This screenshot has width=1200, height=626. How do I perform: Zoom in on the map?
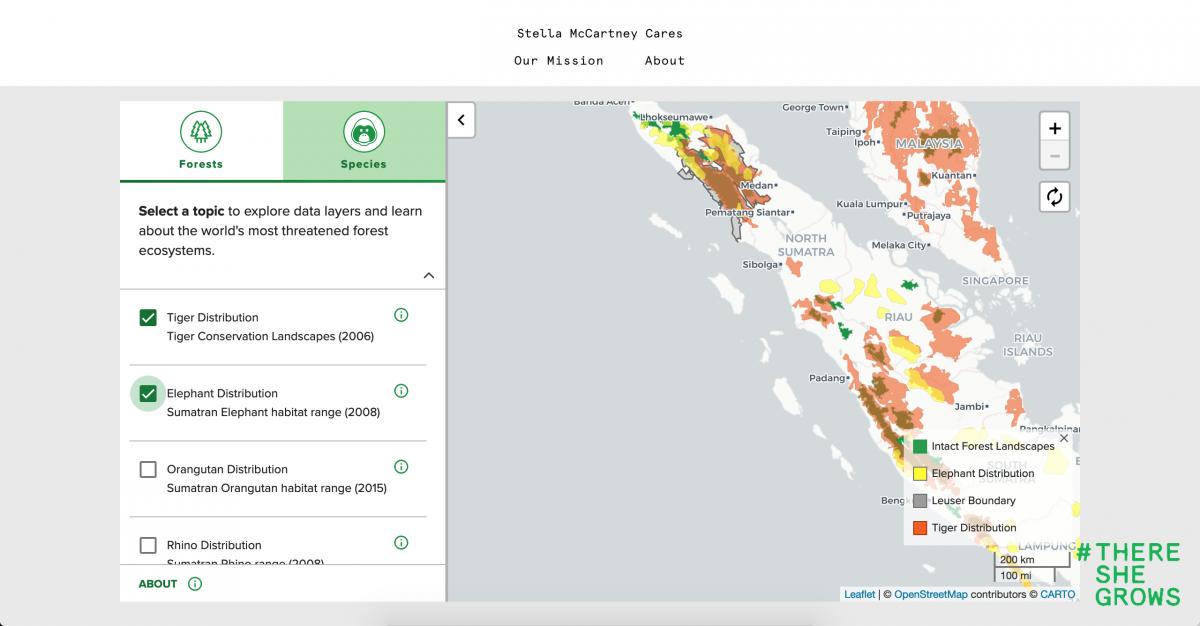(1054, 128)
